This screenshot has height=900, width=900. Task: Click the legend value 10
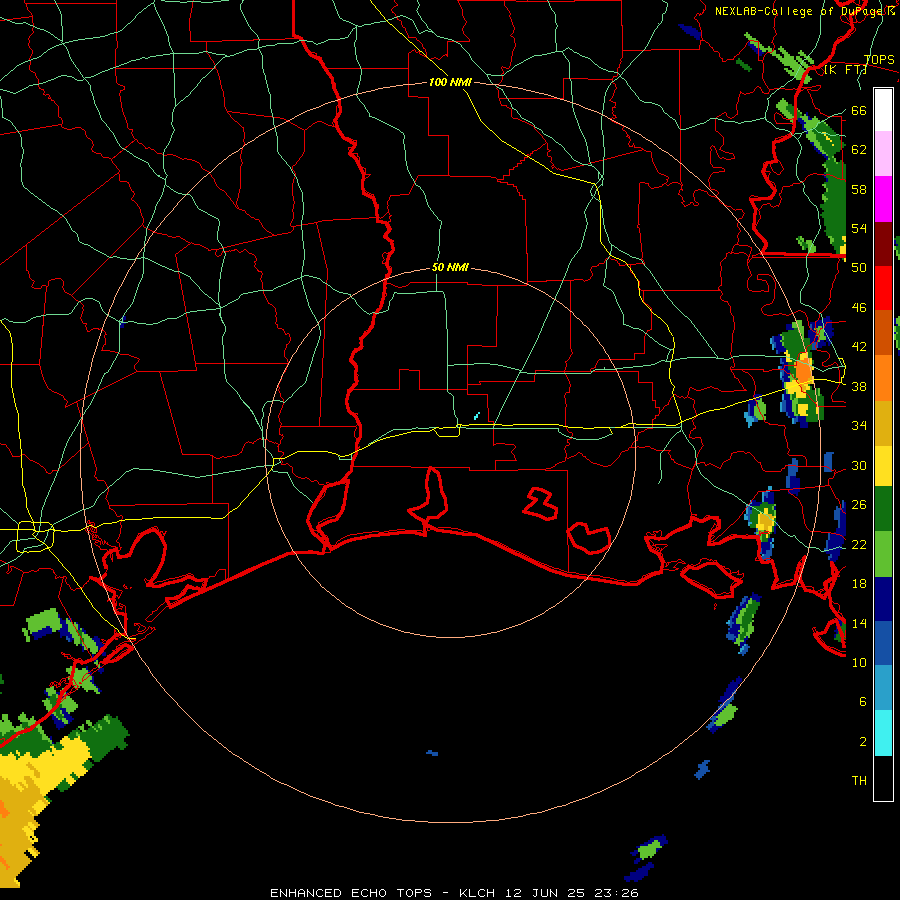point(859,662)
